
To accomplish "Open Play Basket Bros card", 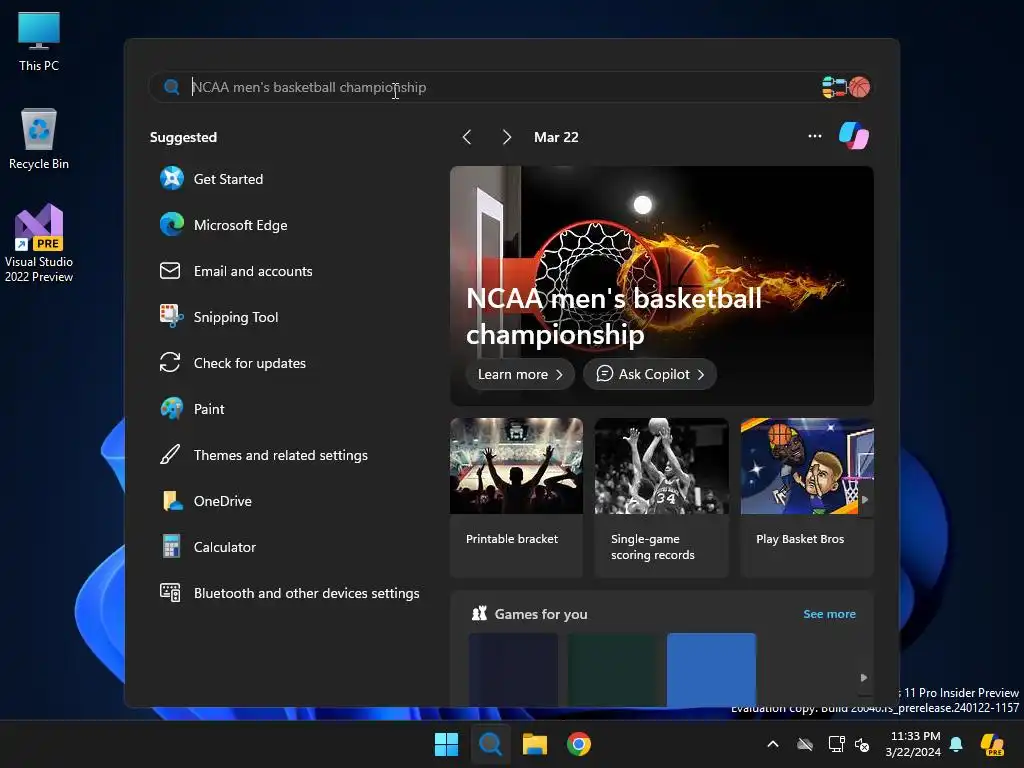I will tap(807, 498).
